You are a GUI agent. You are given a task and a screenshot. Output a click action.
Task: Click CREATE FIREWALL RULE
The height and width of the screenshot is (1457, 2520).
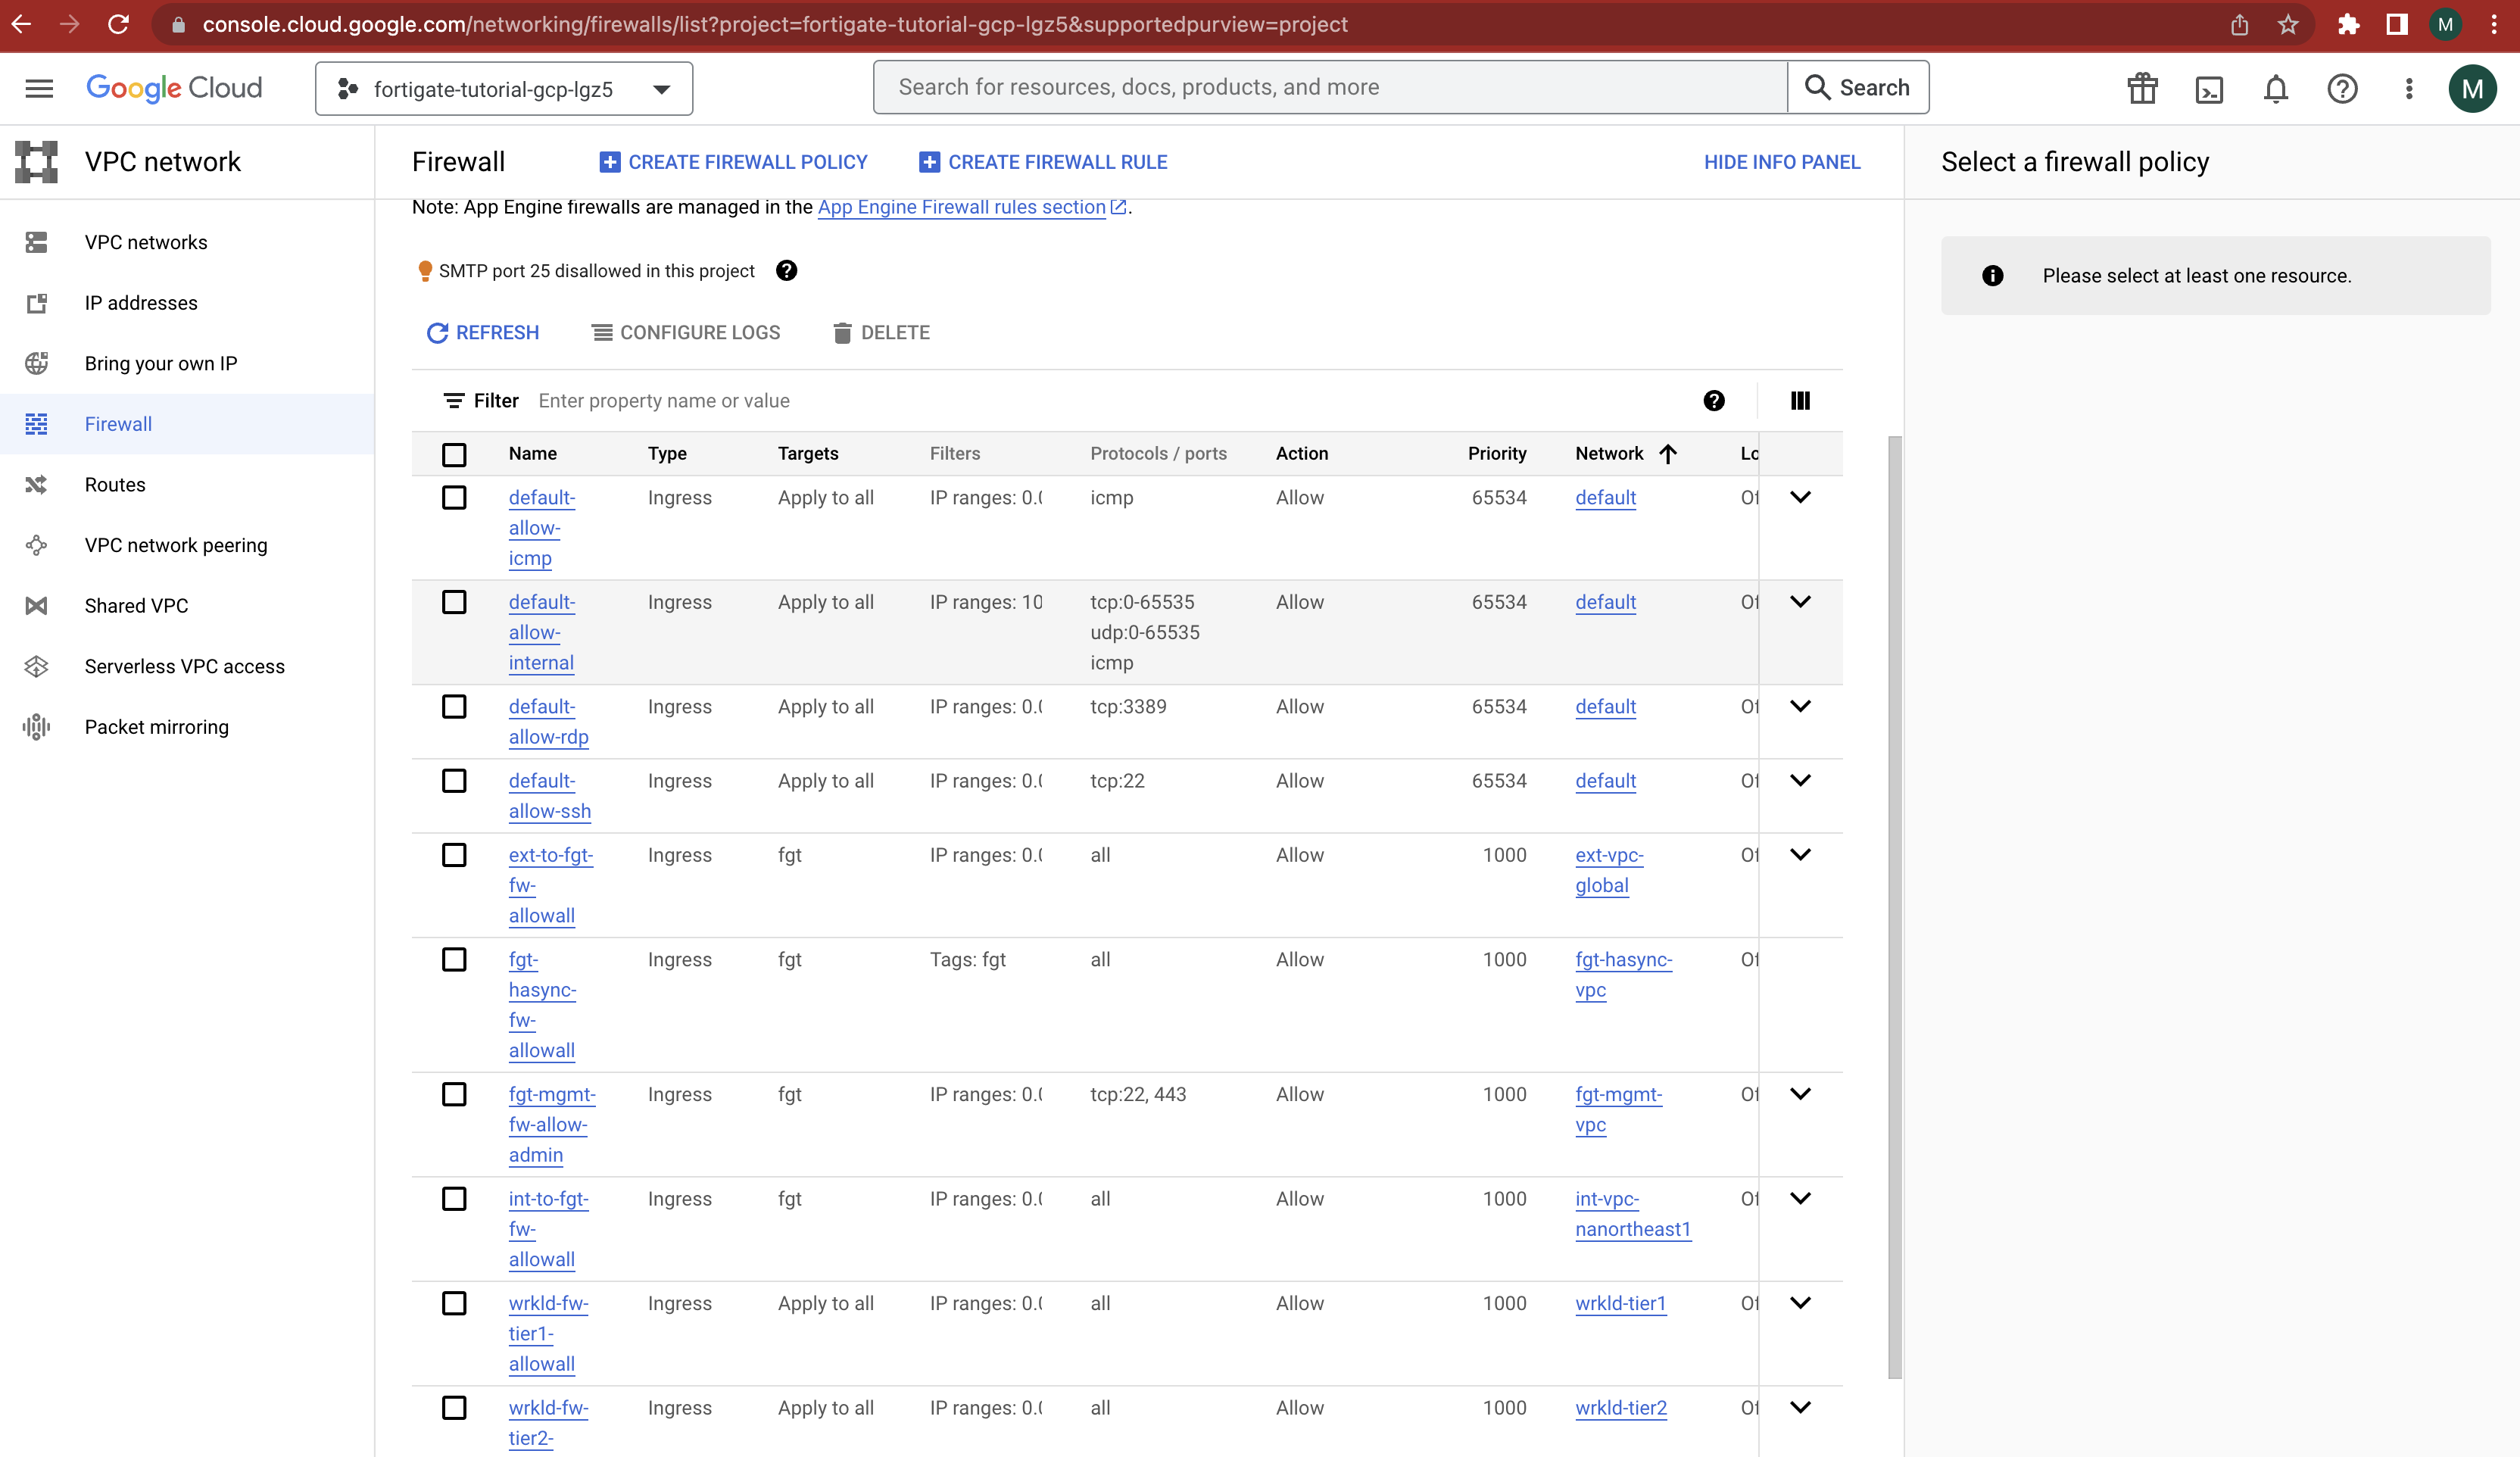click(1043, 161)
